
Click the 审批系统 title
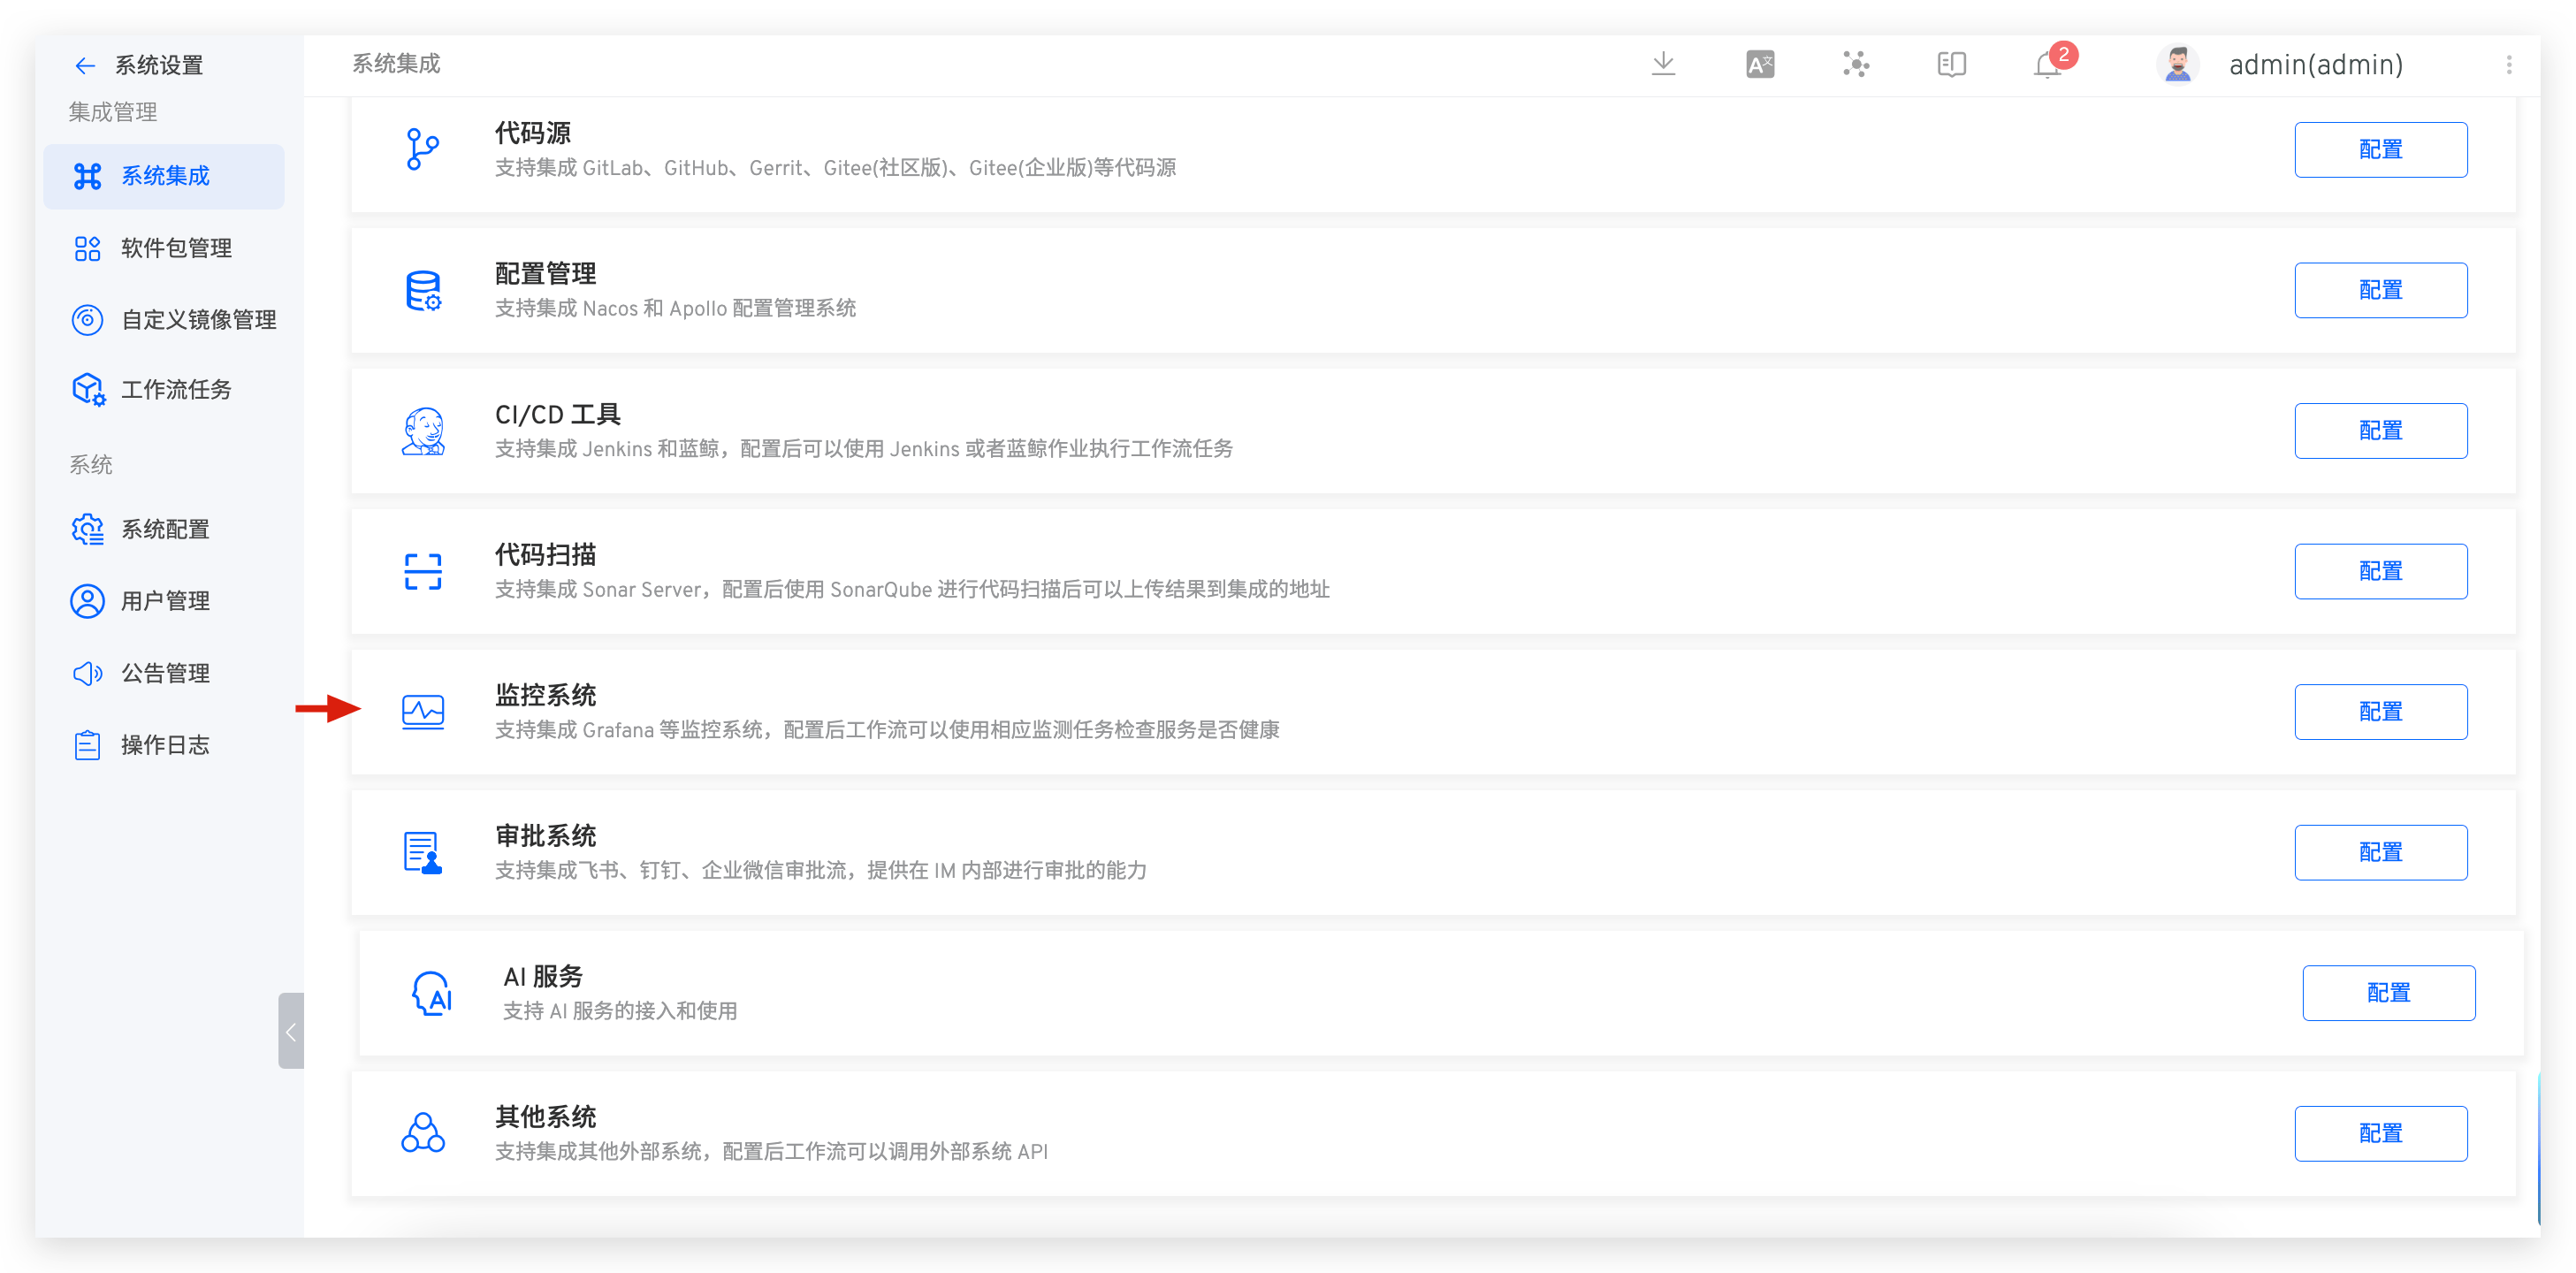pos(546,836)
